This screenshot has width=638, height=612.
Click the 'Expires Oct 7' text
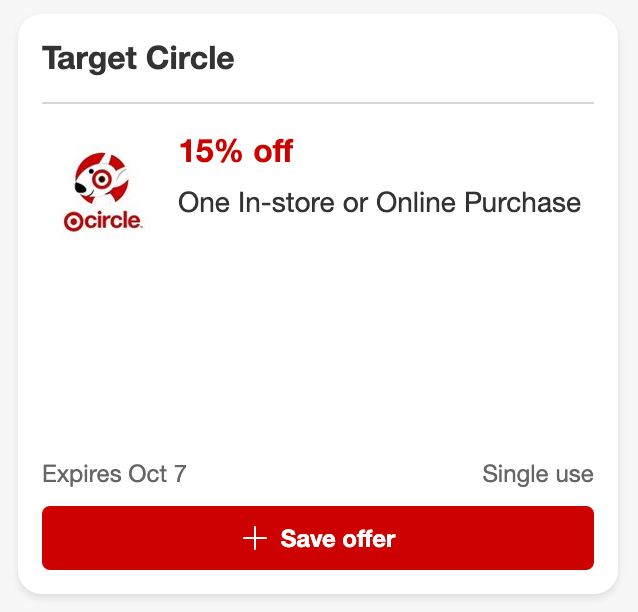coord(114,473)
